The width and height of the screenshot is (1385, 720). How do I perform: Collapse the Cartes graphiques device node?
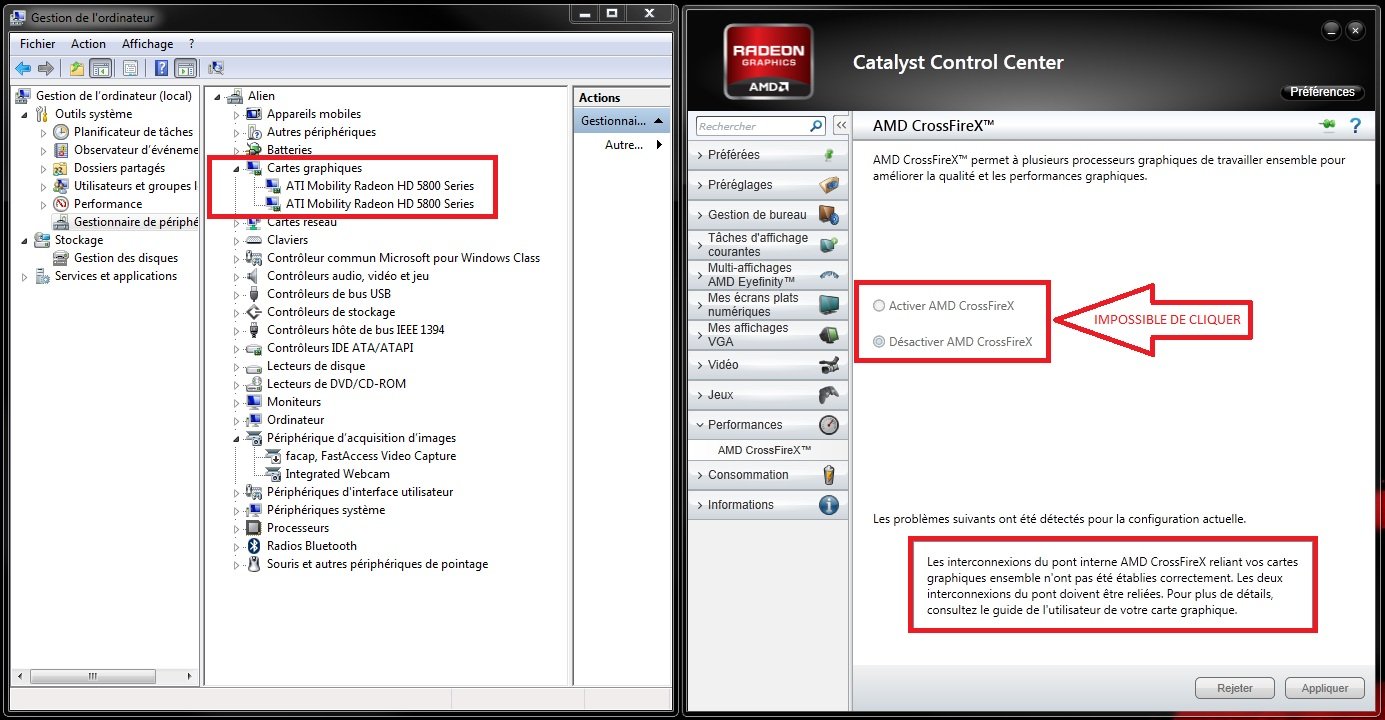pos(237,169)
